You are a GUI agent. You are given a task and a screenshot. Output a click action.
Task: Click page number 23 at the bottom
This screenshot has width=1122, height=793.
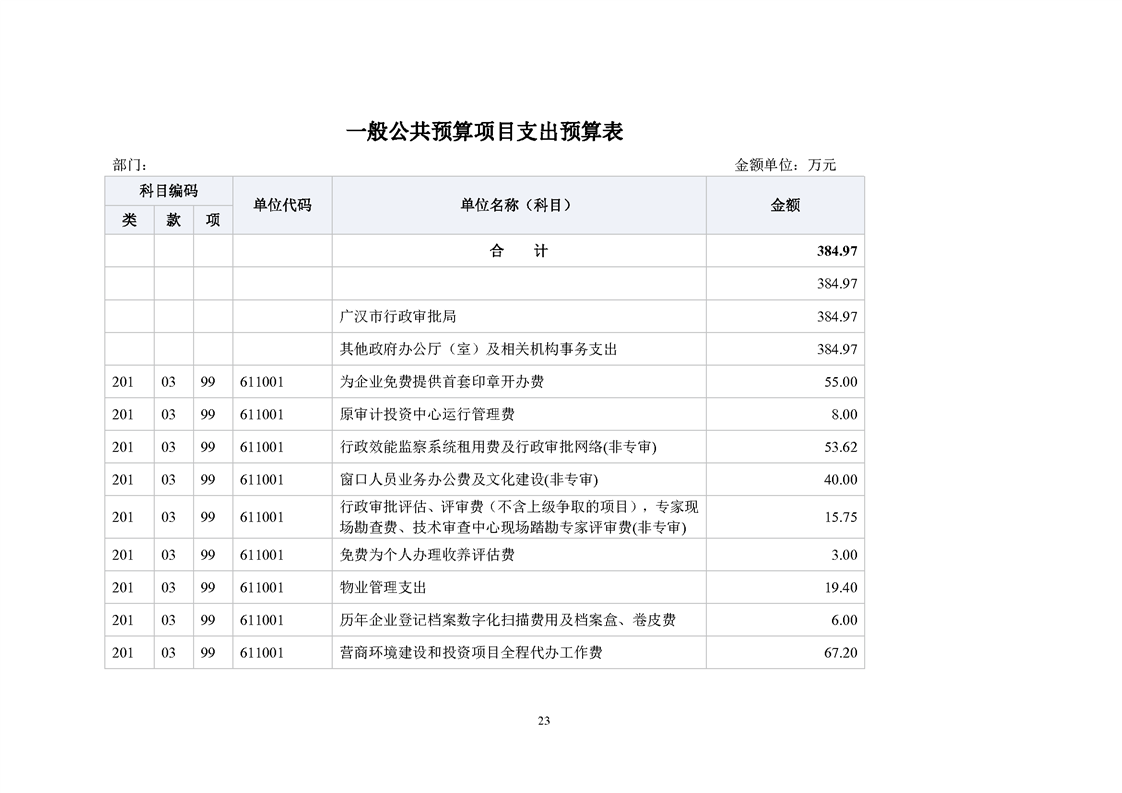click(x=544, y=721)
